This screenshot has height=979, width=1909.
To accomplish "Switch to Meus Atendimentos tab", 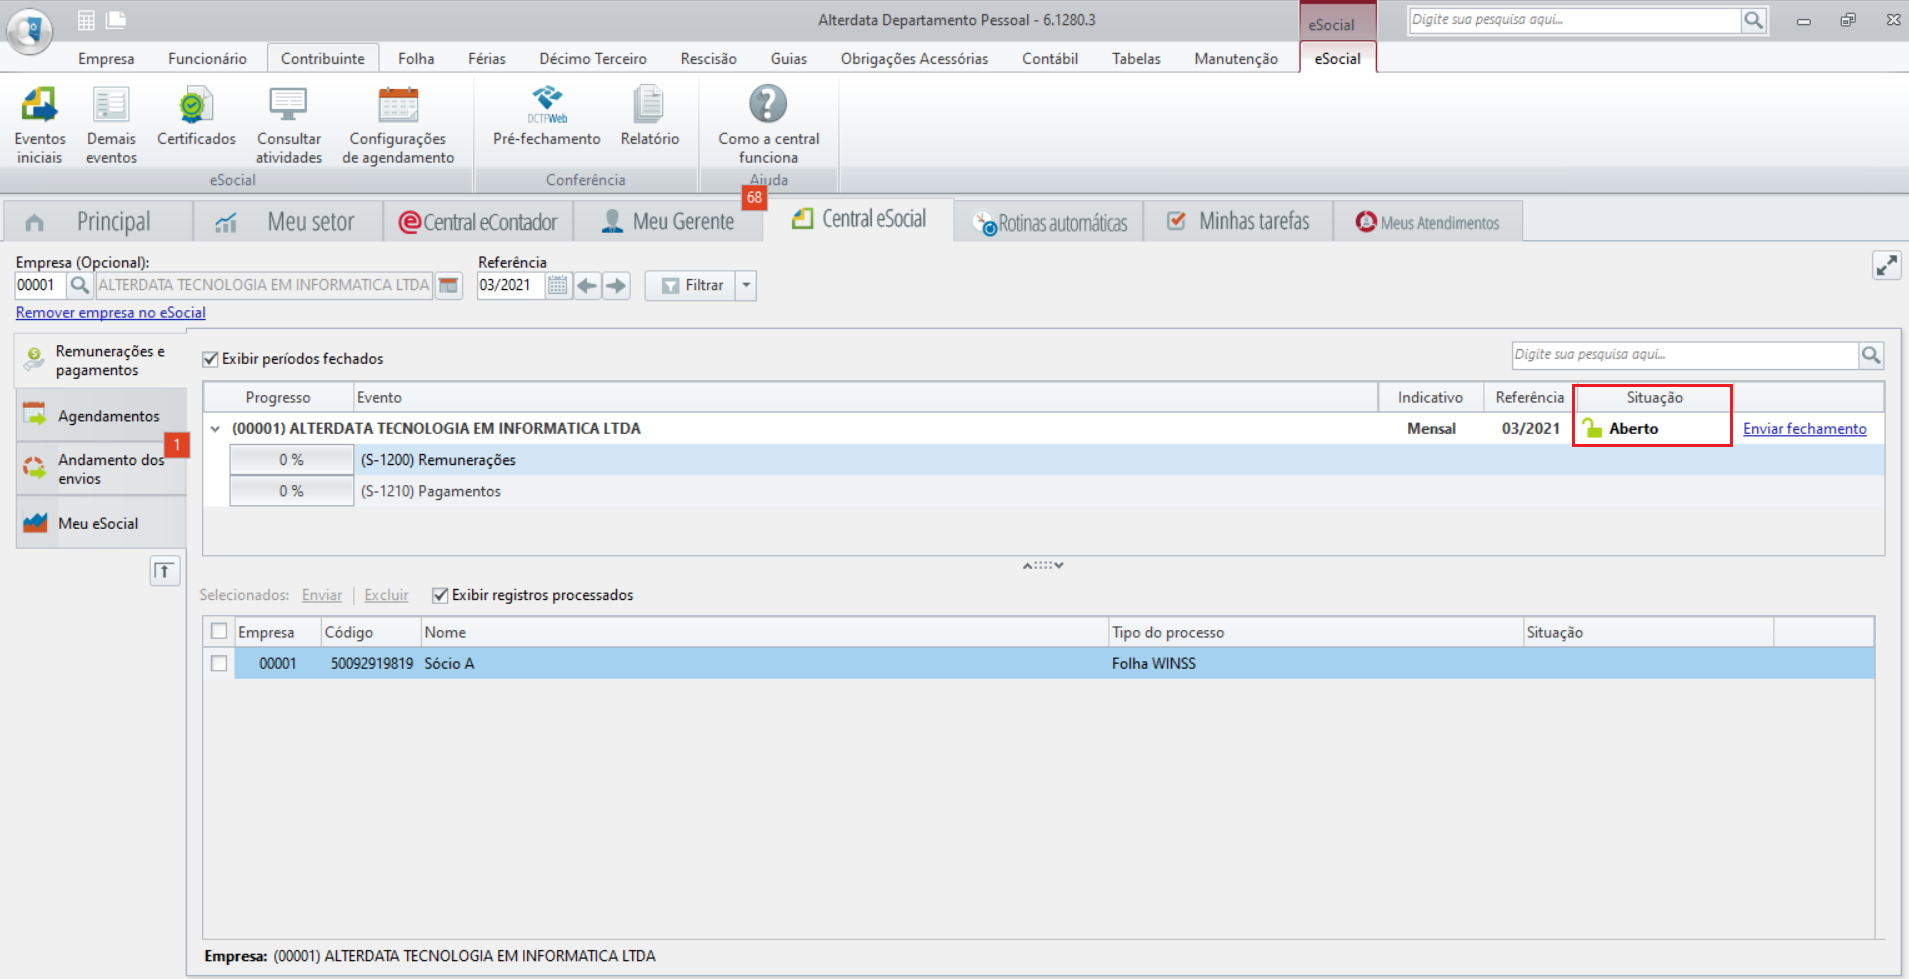I will coord(1428,222).
